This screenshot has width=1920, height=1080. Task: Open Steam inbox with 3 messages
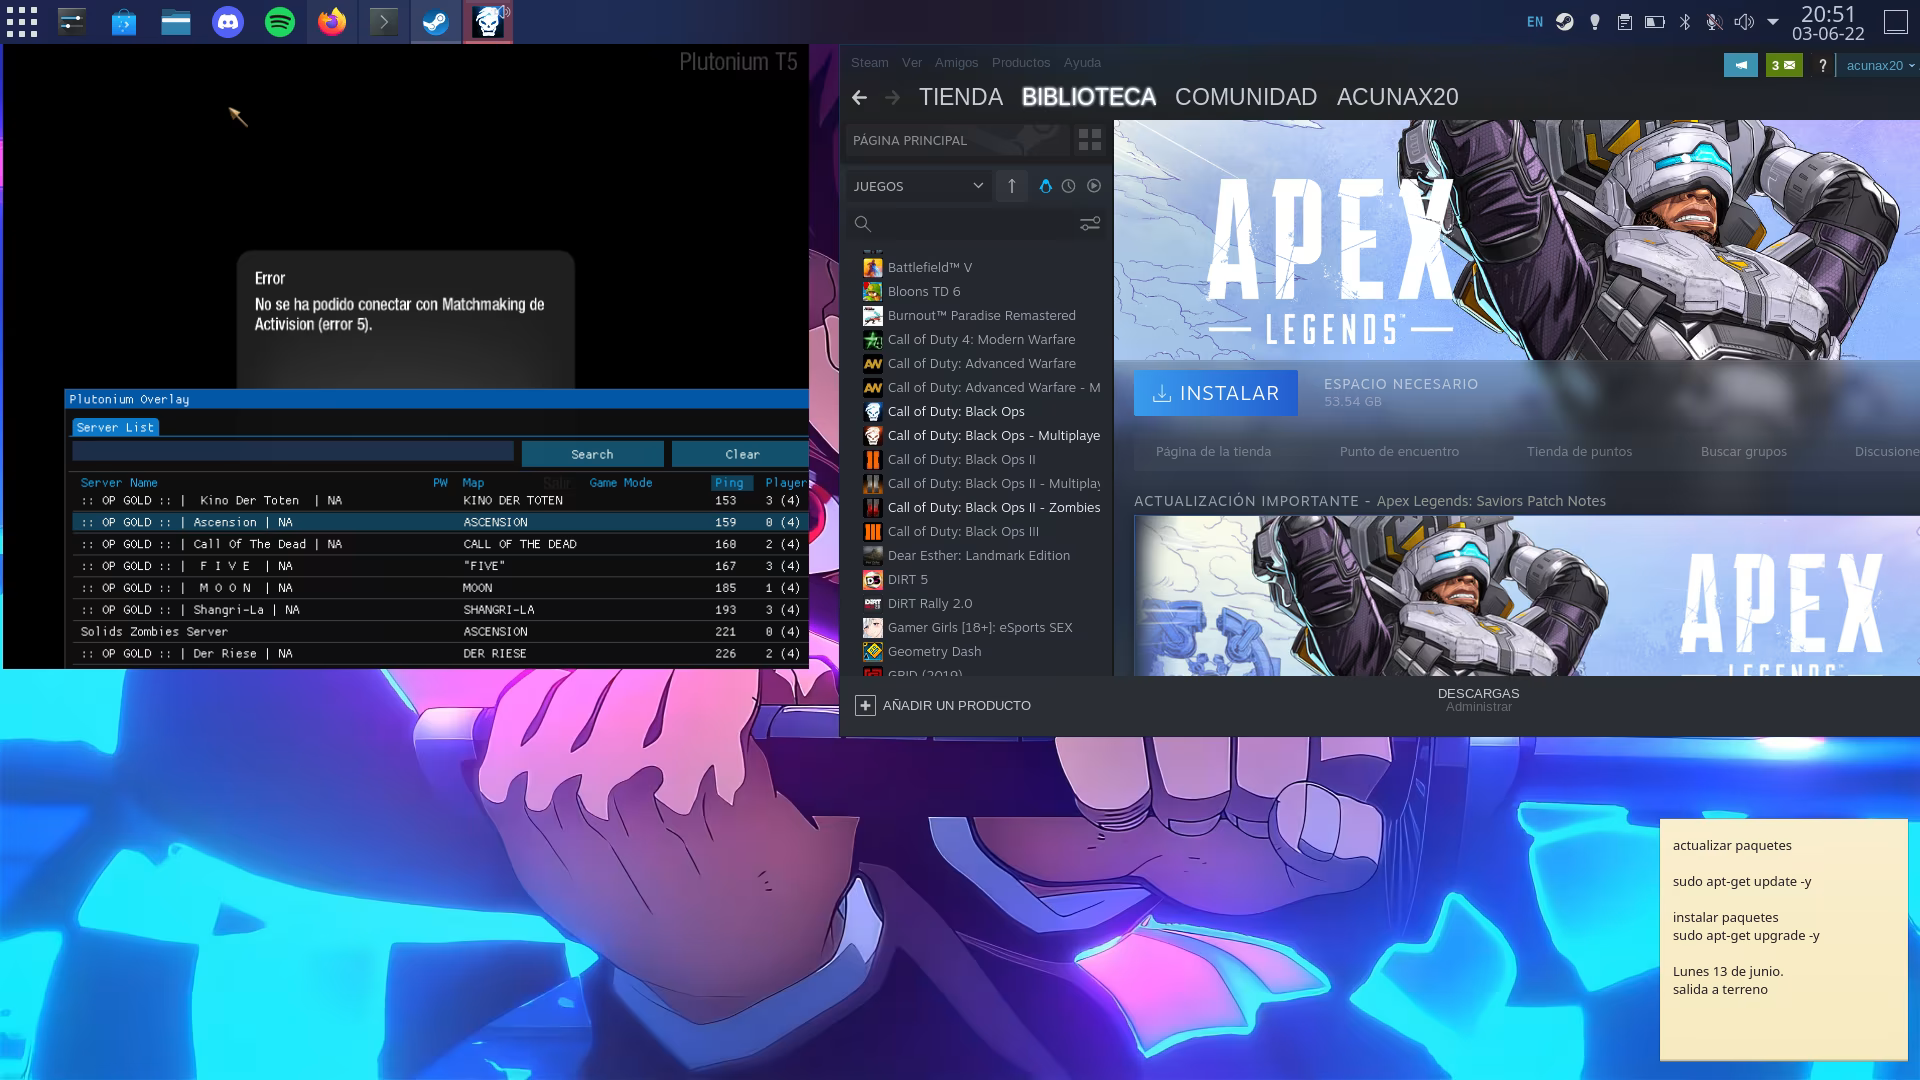pyautogui.click(x=1784, y=65)
